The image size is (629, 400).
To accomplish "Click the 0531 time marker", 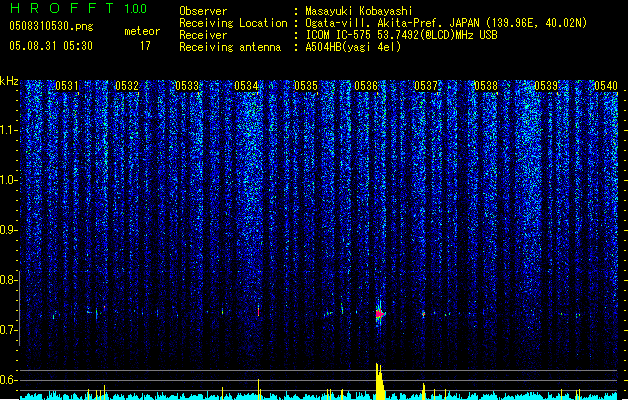I will (x=67, y=86).
